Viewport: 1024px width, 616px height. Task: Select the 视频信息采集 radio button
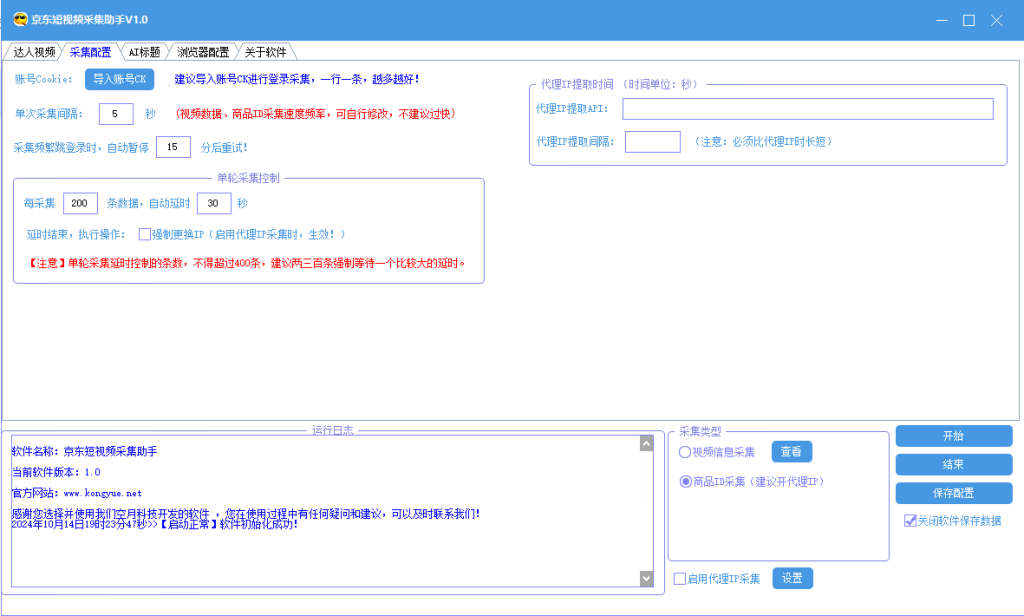click(685, 452)
